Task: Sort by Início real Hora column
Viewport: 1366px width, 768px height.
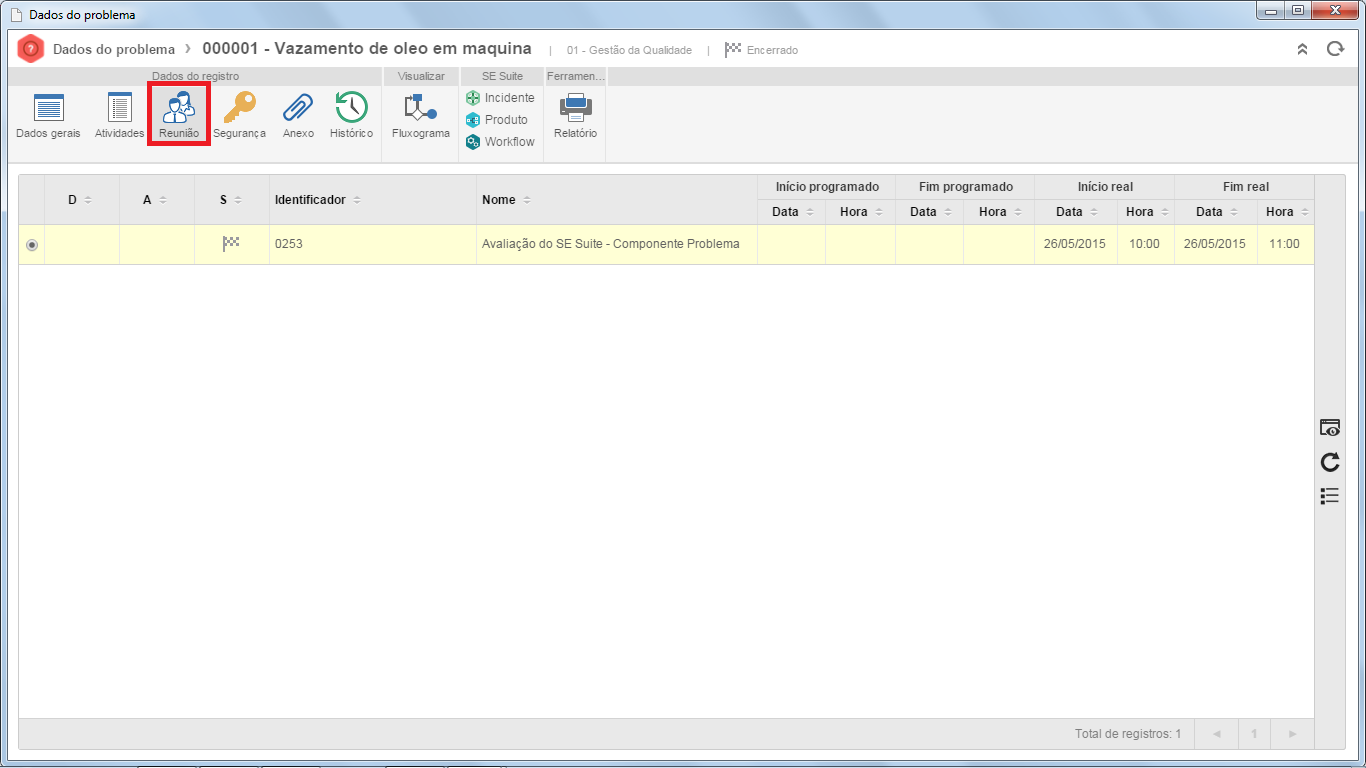Action: [x=1146, y=212]
